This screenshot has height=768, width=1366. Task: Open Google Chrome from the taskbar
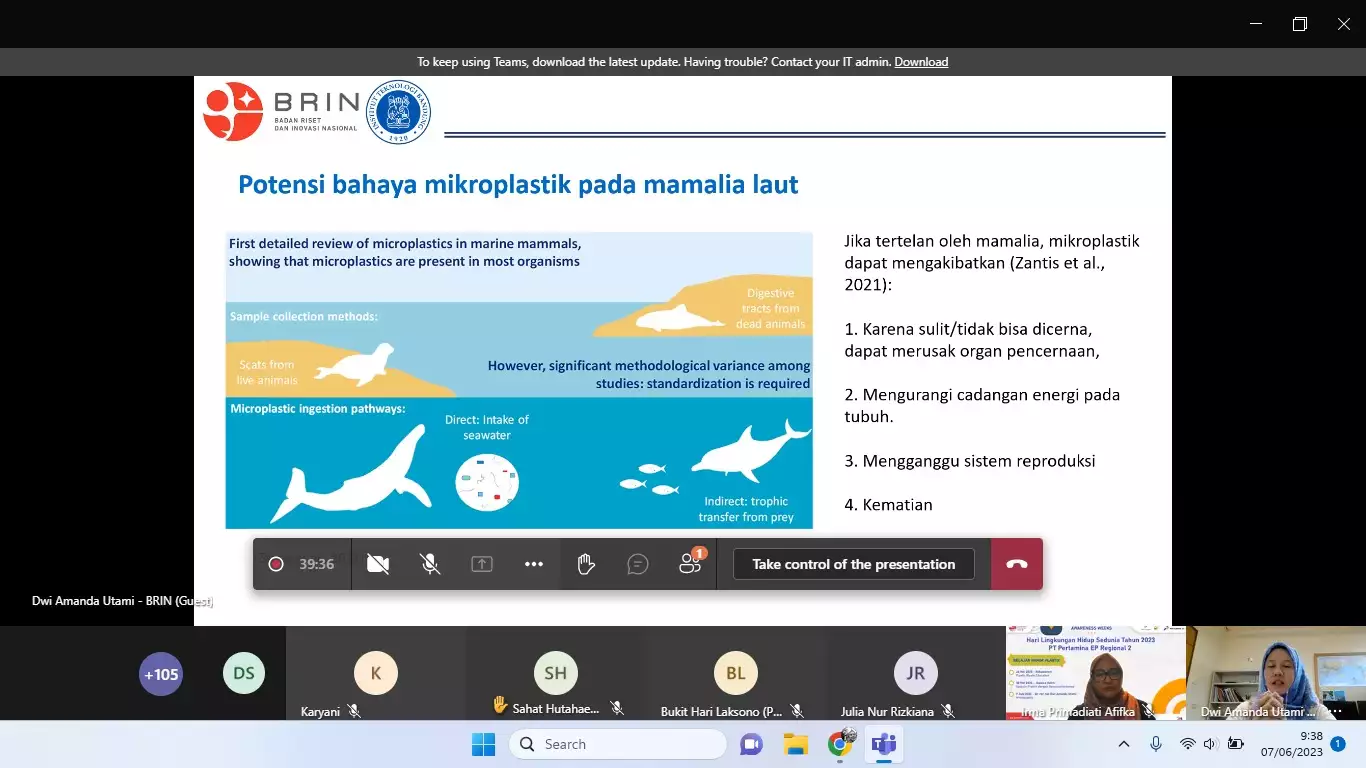840,744
